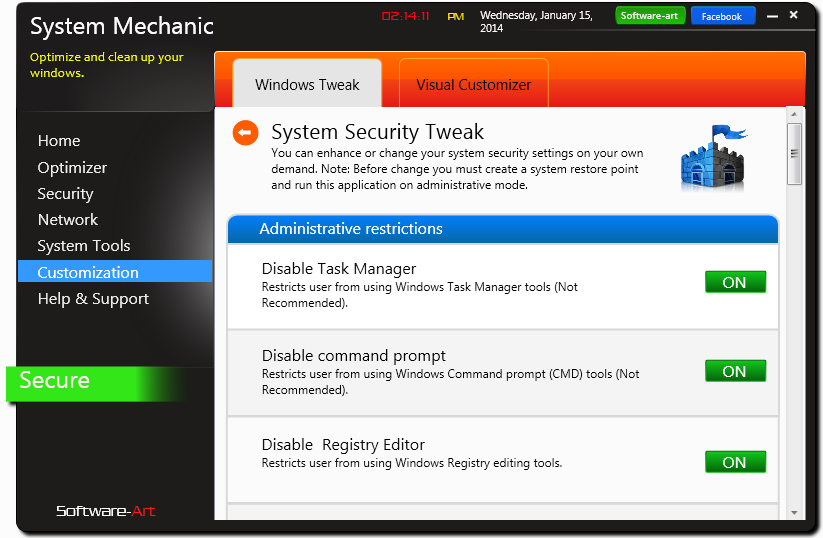The image size is (823, 538).
Task: Click the Disable Task Manager title
Action: [x=339, y=269]
